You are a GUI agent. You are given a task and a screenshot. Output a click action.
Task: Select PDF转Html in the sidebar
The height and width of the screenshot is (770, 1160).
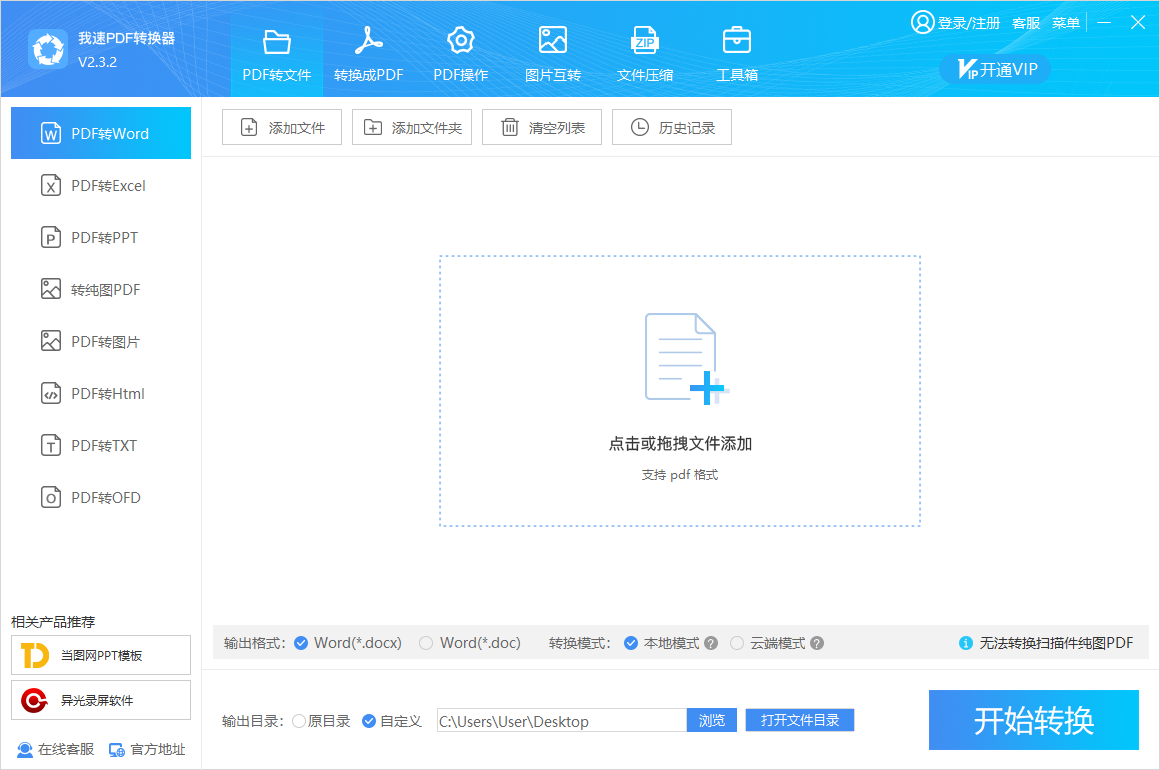point(101,394)
